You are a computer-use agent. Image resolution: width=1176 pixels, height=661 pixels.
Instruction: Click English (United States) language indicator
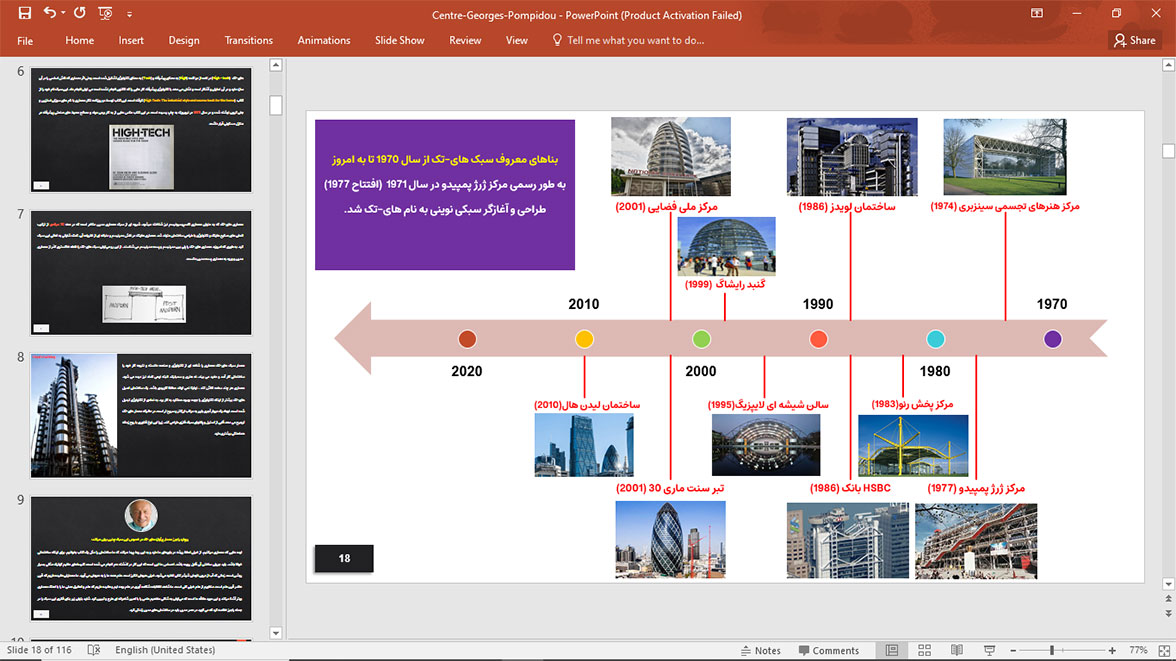click(165, 650)
